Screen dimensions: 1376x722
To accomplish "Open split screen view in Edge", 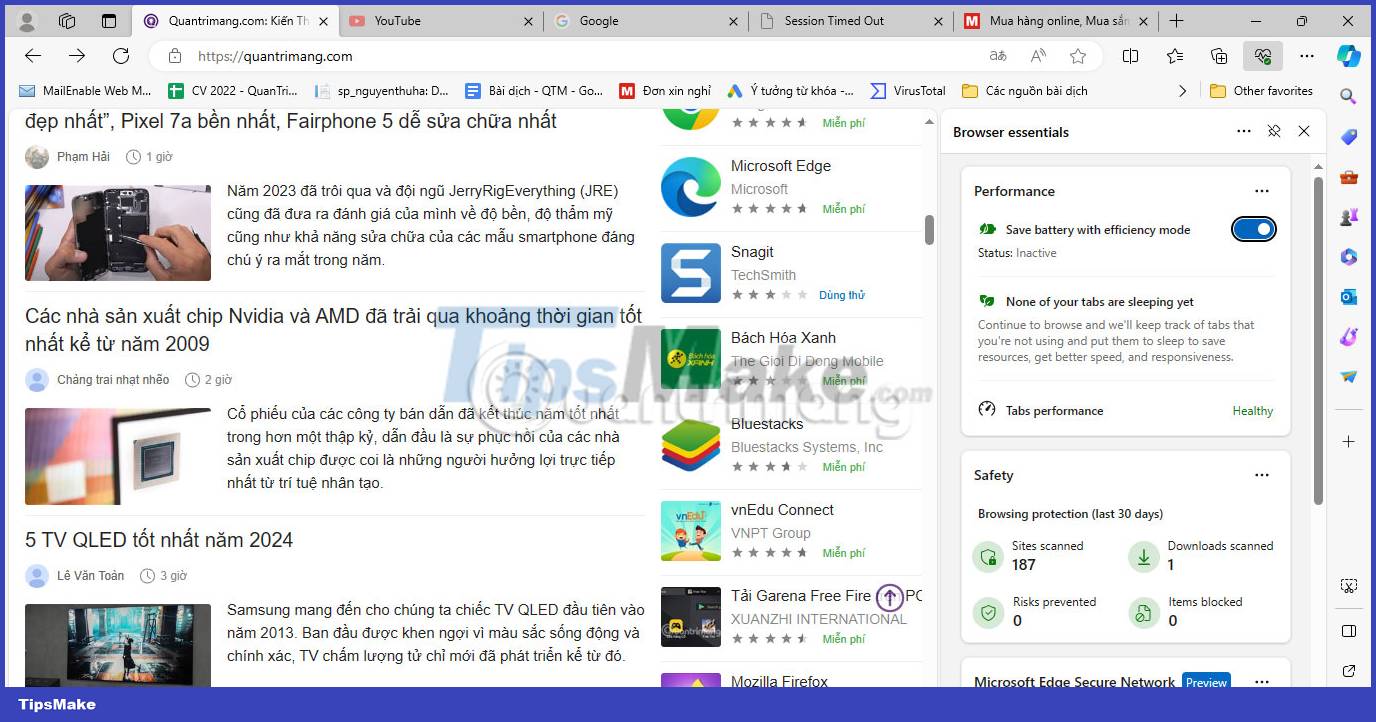I will 1131,56.
